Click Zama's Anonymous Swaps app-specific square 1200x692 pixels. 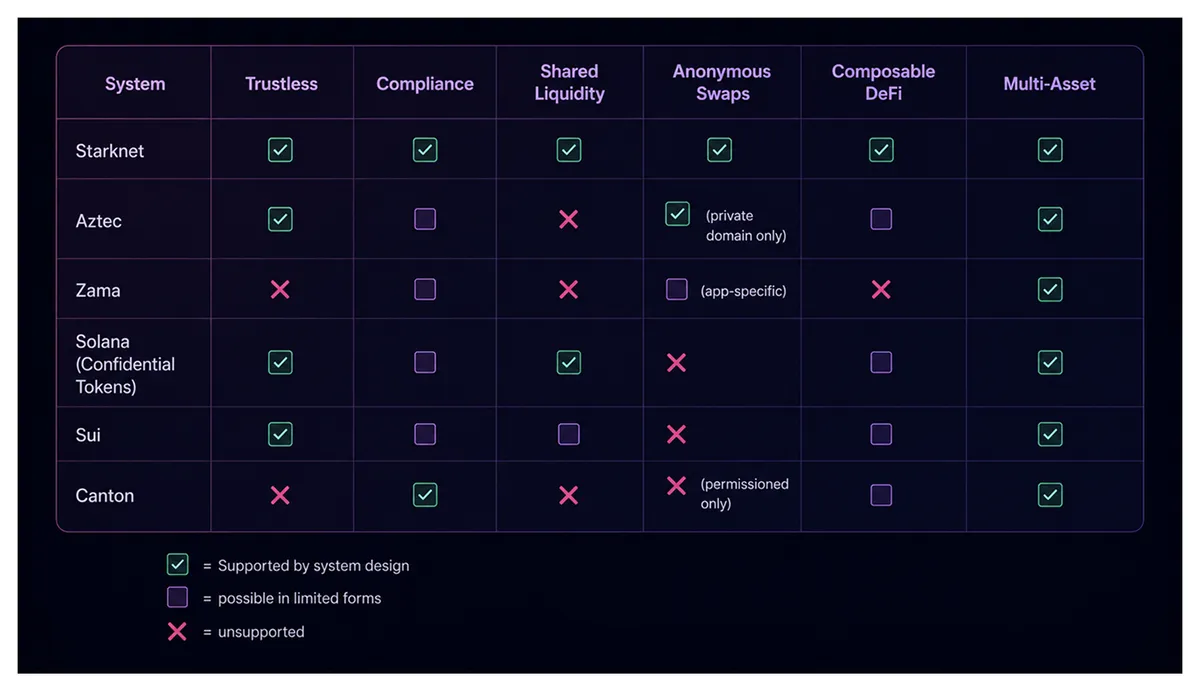pyautogui.click(x=677, y=290)
